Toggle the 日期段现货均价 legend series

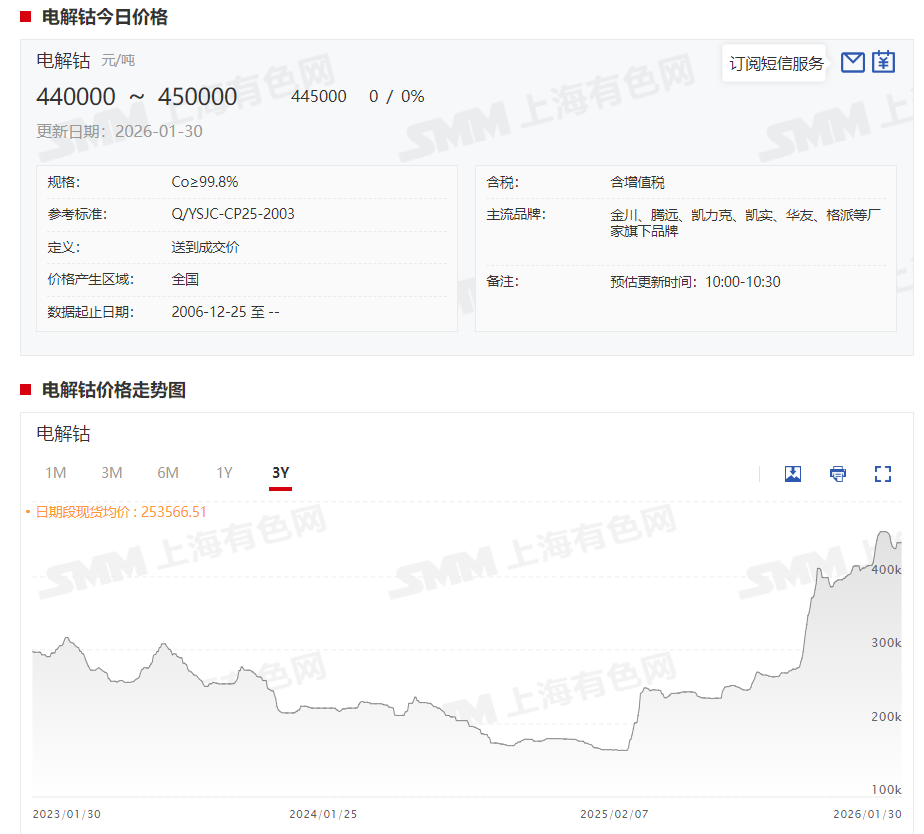pyautogui.click(x=120, y=512)
